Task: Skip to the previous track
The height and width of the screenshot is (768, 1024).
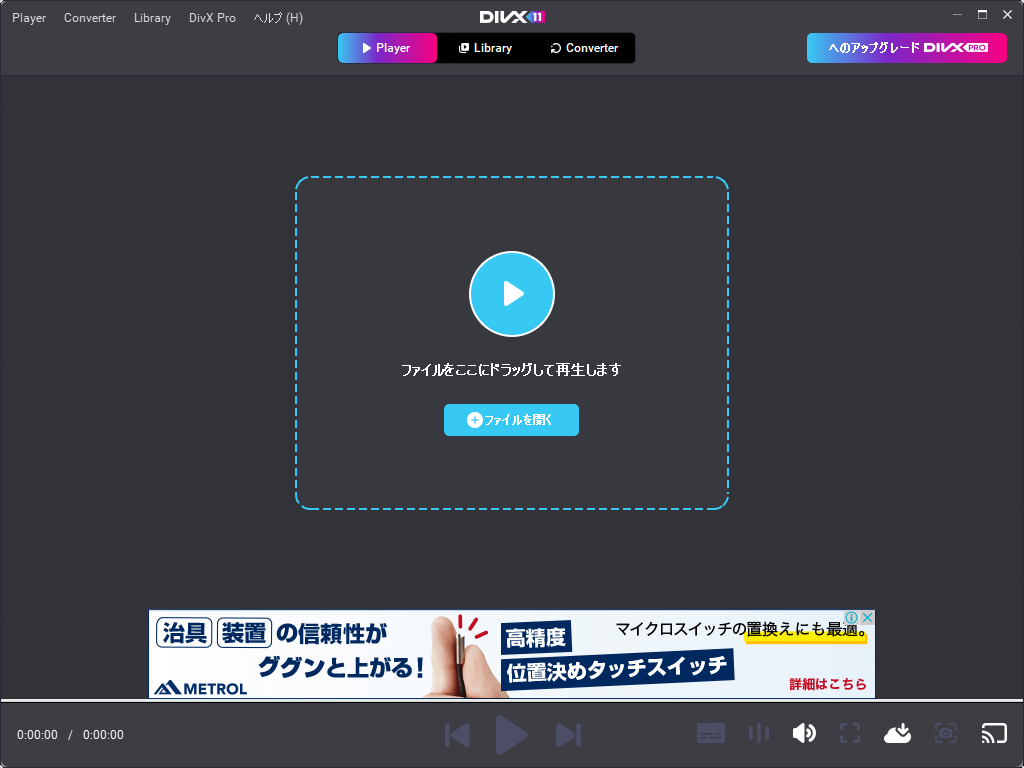Action: (x=457, y=734)
